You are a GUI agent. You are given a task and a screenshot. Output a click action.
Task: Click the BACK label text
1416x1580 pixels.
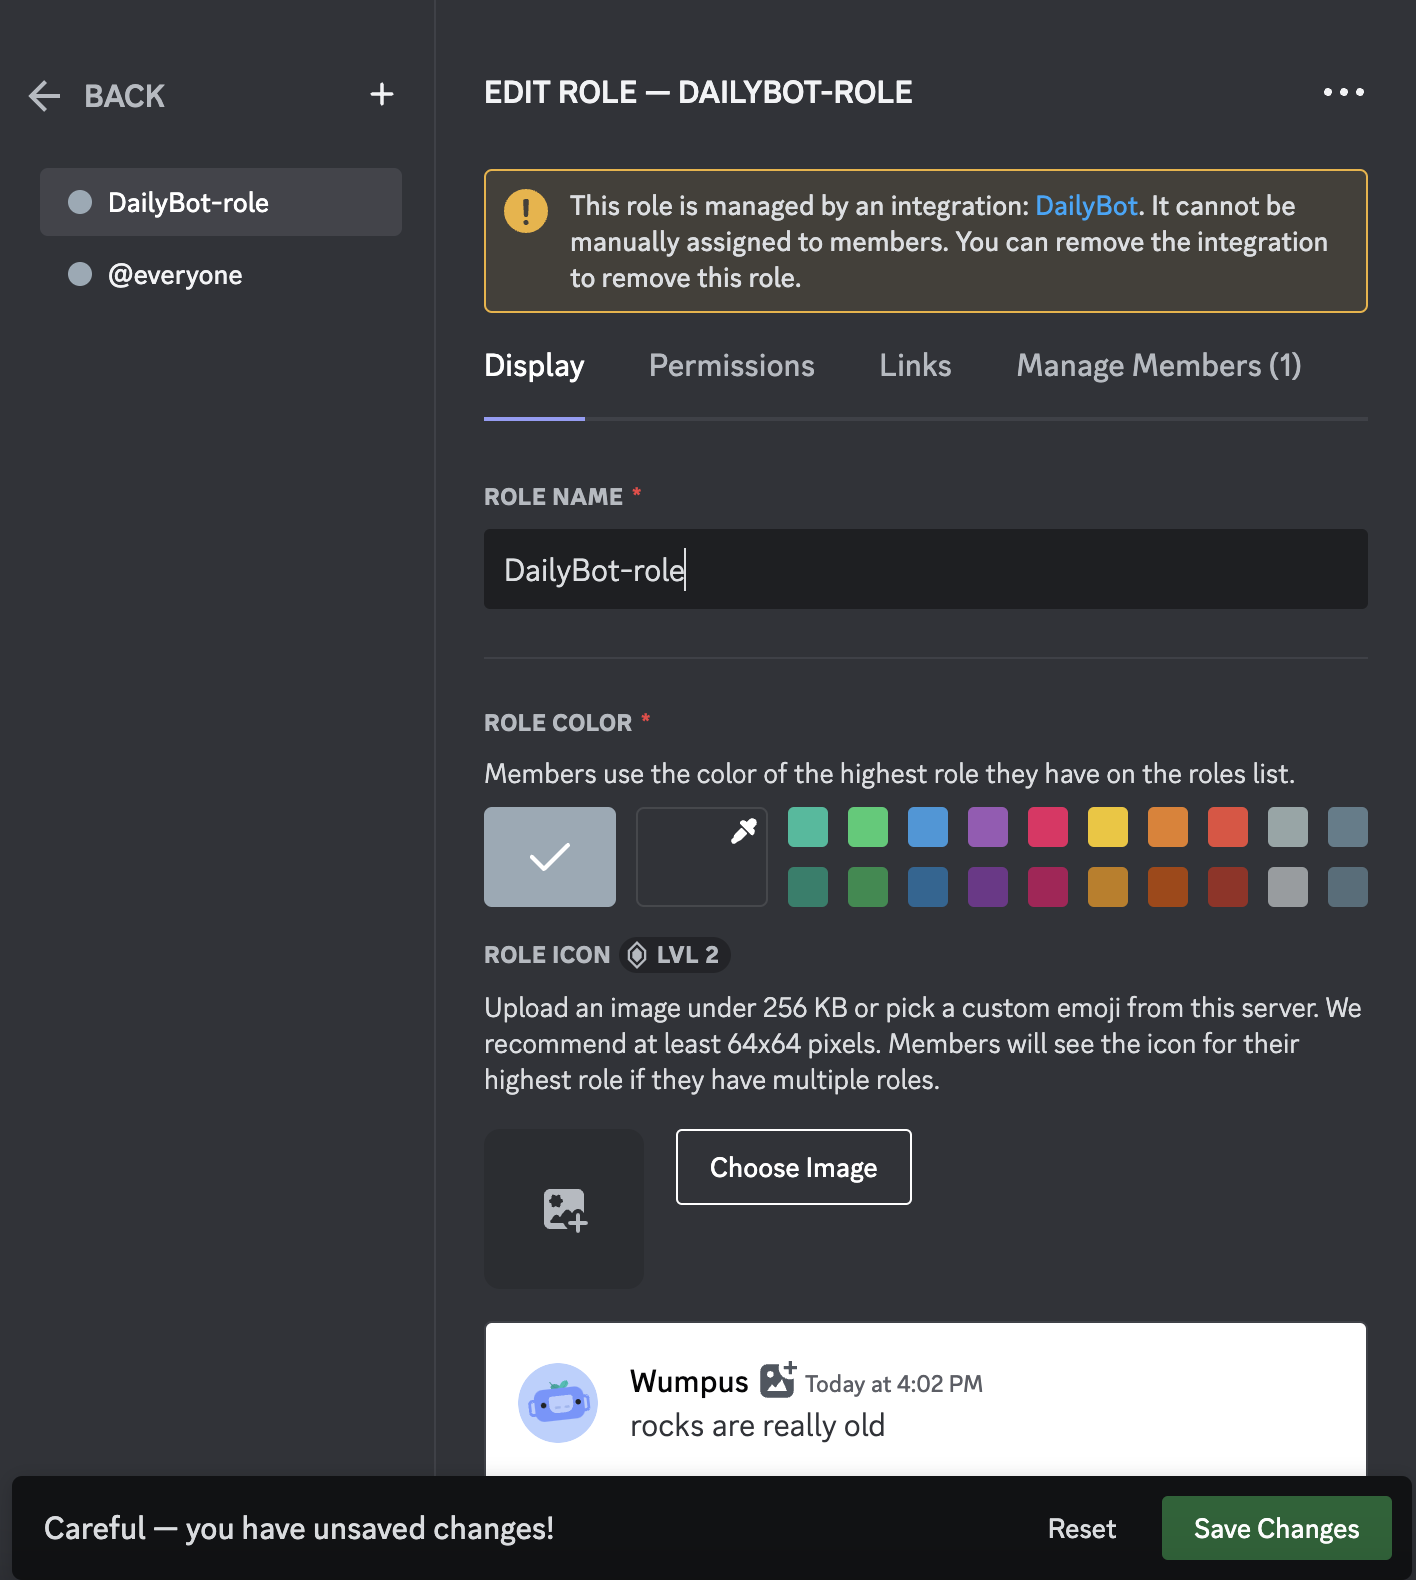124,96
